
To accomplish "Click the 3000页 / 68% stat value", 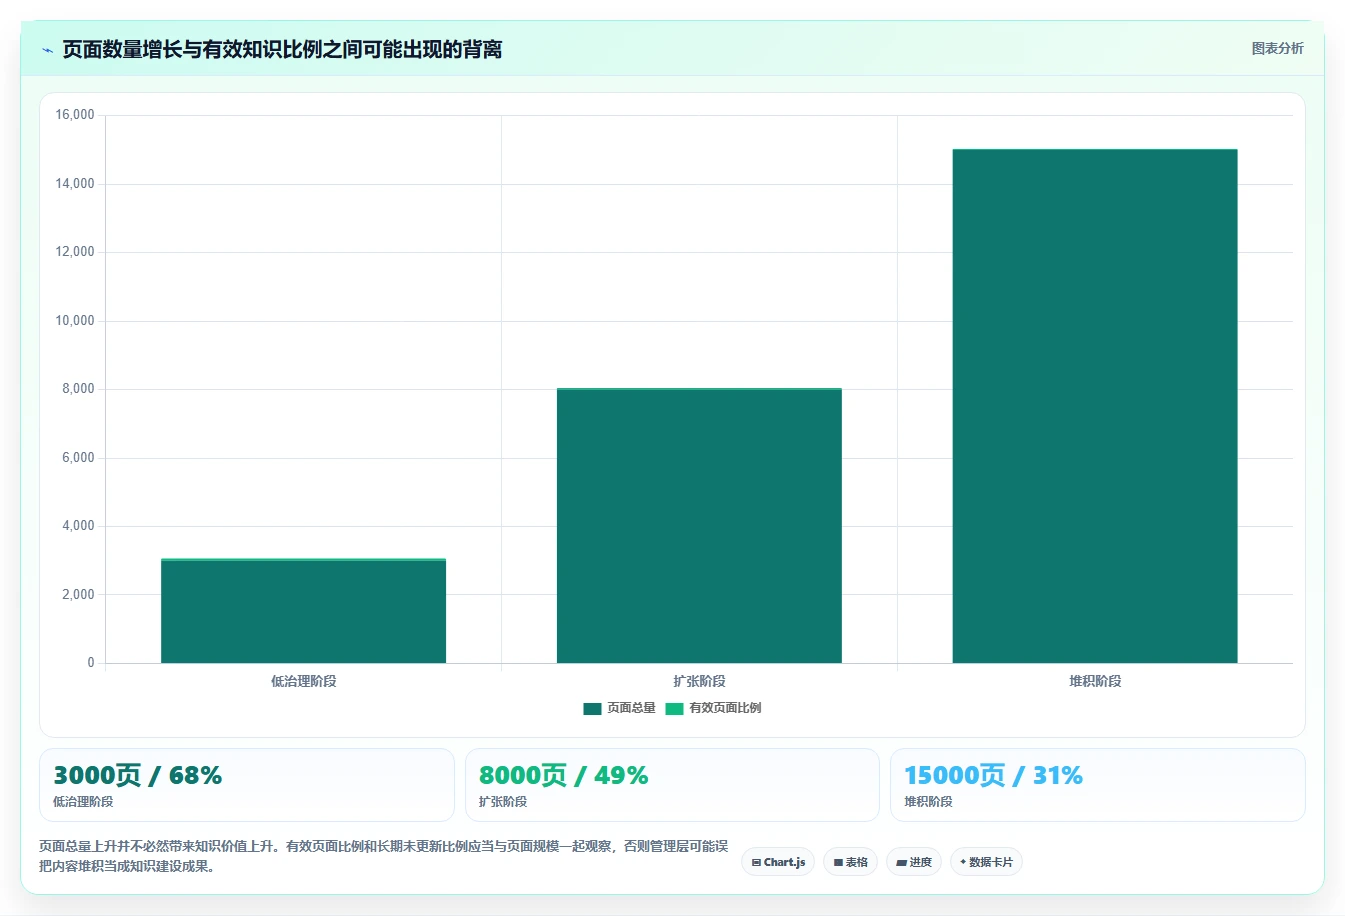I will click(137, 775).
